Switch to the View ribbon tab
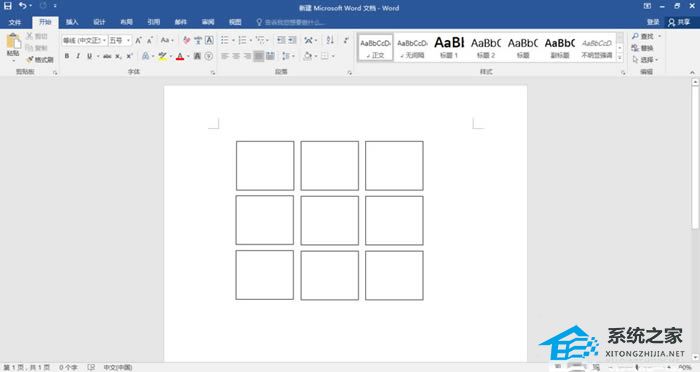Screen dimensions: 700x372 pyautogui.click(x=235, y=22)
